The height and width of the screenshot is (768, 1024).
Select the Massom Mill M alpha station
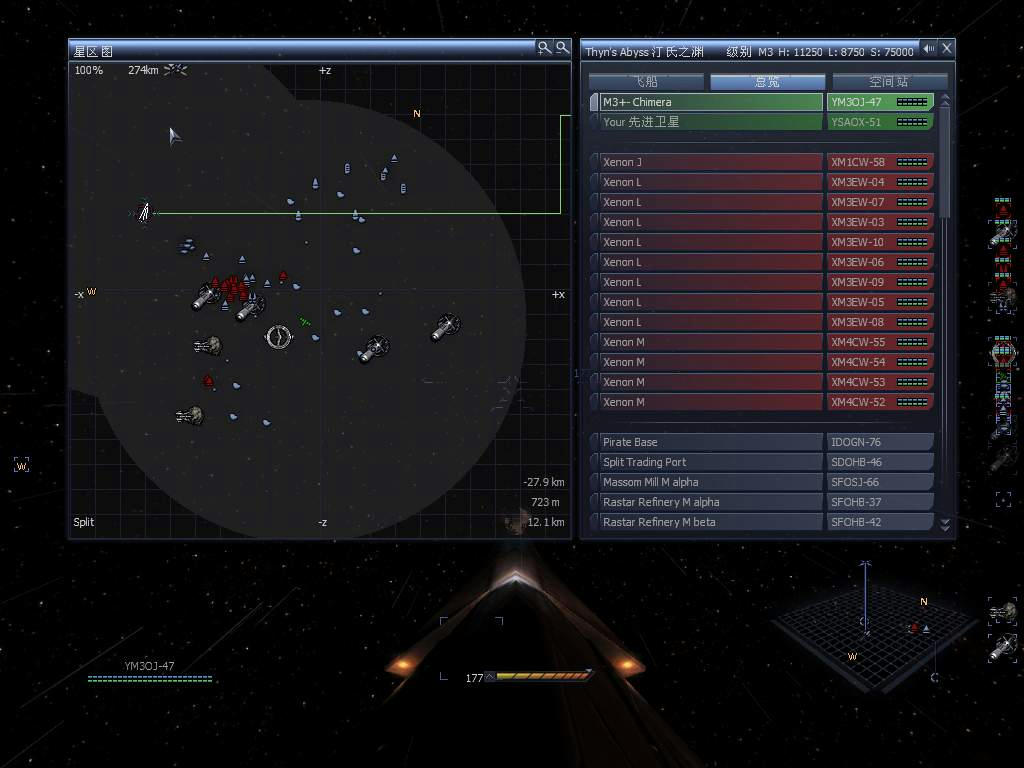[761, 482]
